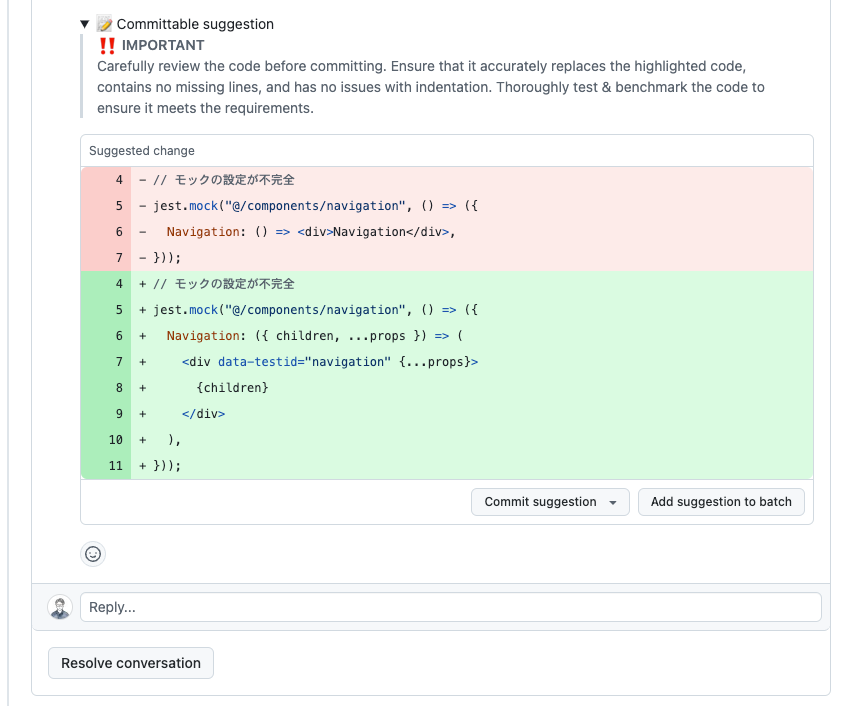This screenshot has width=858, height=706.
Task: Click the user avatar beside the Reply field
Action: (x=60, y=606)
